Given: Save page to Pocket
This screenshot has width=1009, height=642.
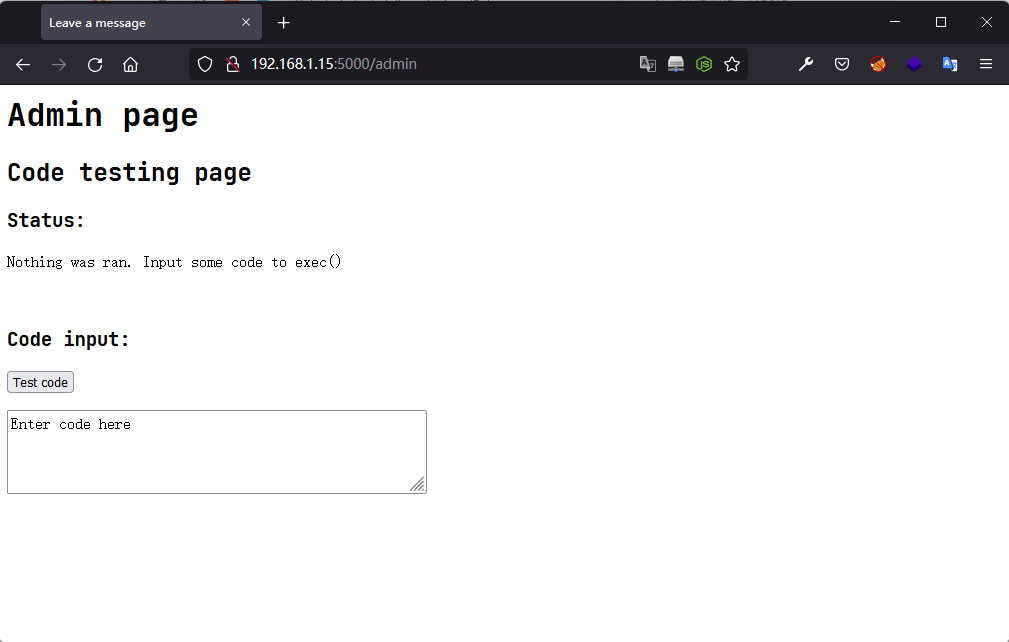Looking at the screenshot, I should point(842,64).
